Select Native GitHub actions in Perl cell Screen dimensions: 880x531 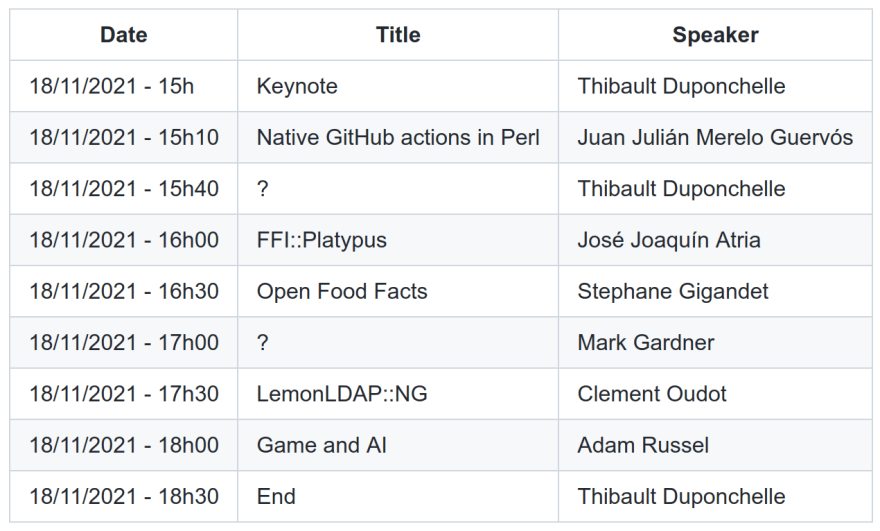click(x=398, y=138)
